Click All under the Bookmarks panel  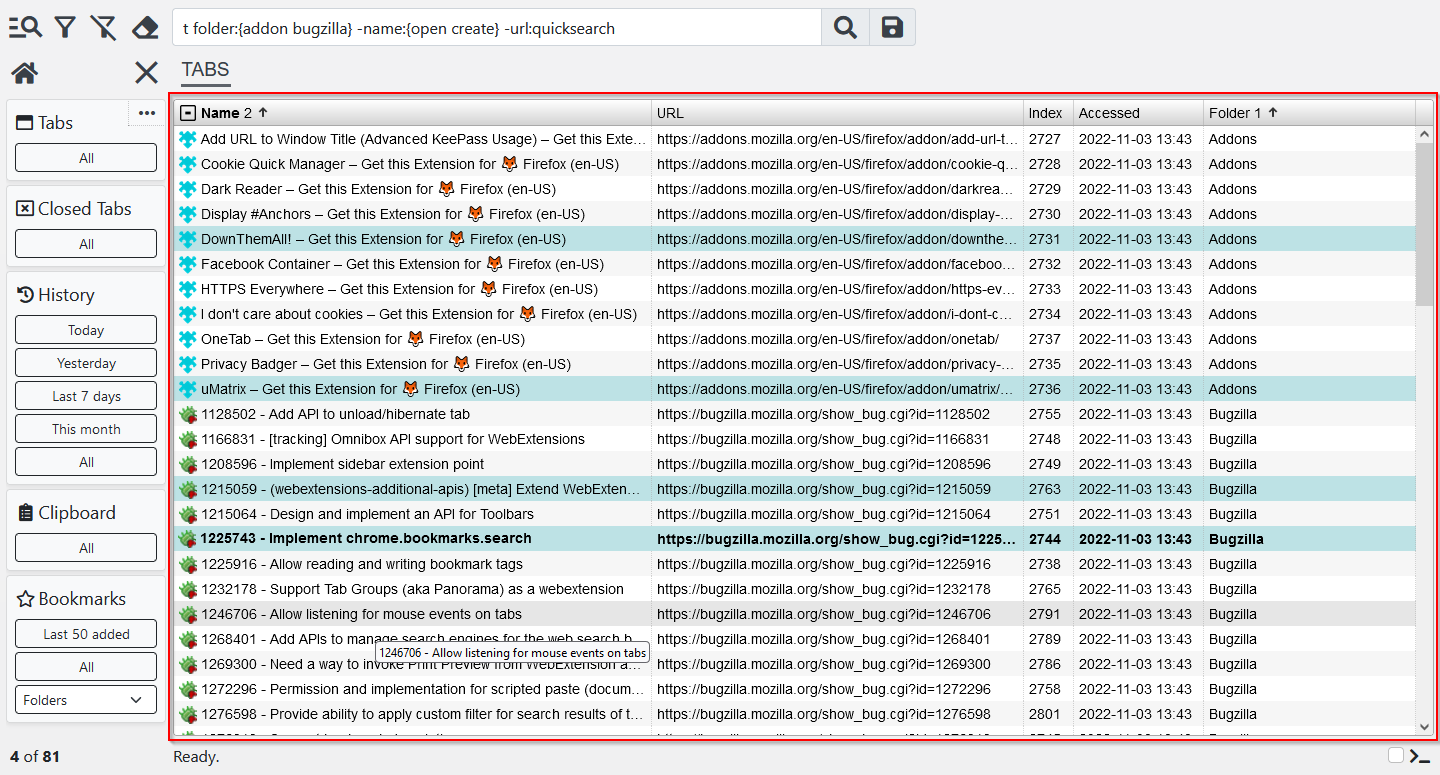point(86,667)
